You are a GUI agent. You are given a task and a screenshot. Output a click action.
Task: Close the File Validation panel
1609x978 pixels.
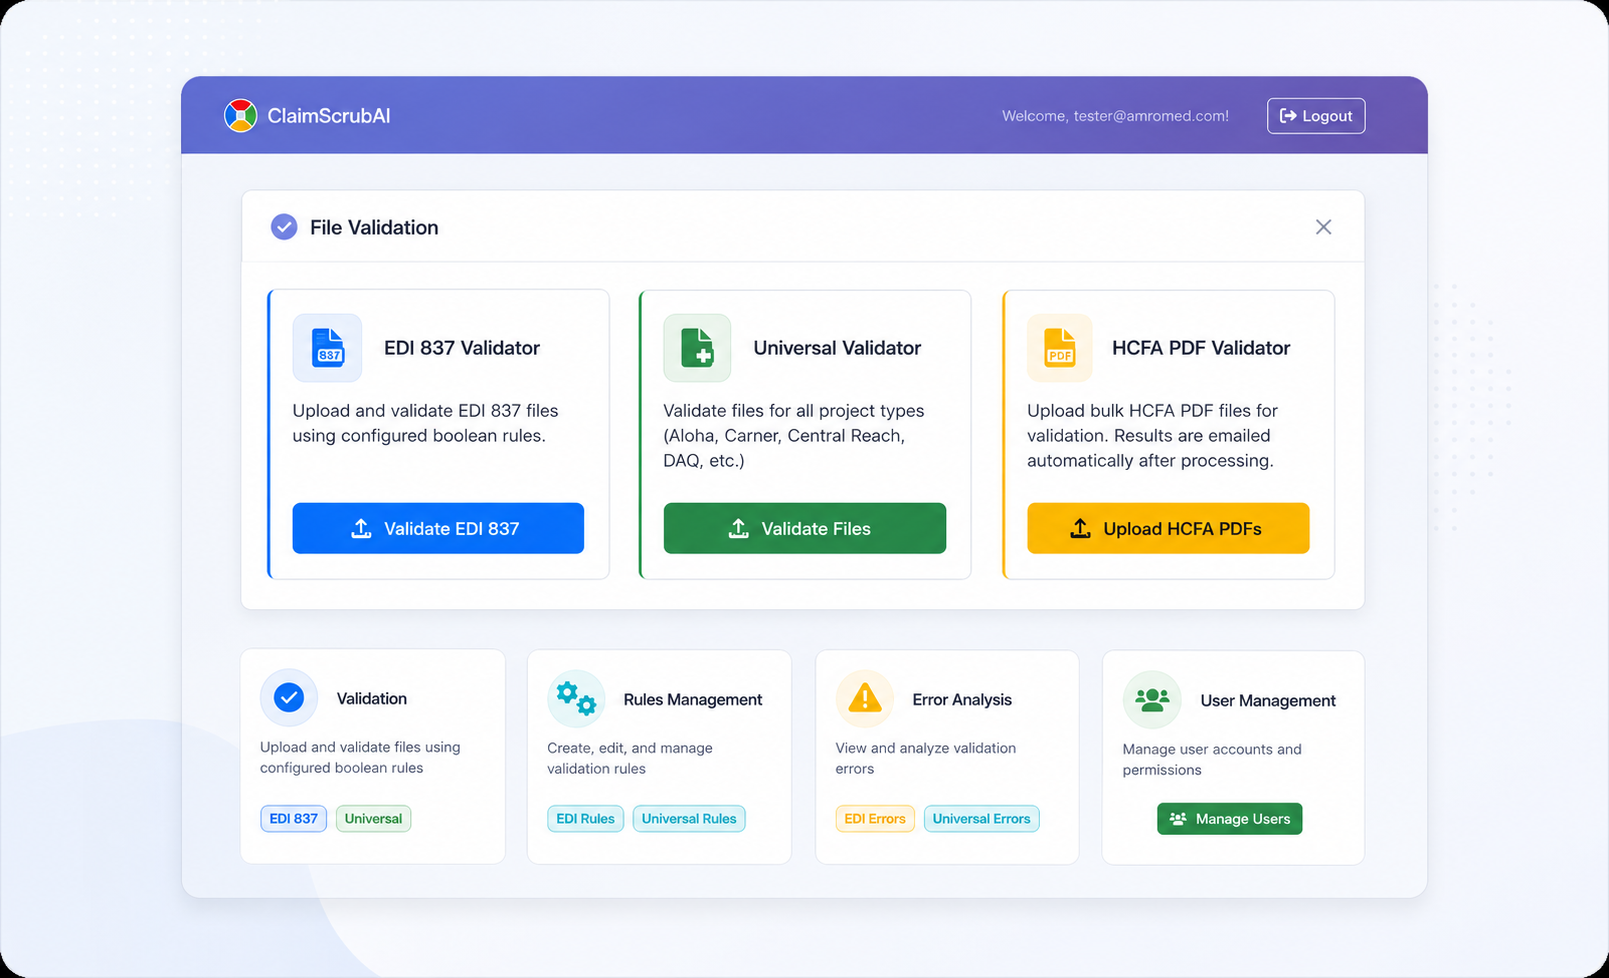1323,227
